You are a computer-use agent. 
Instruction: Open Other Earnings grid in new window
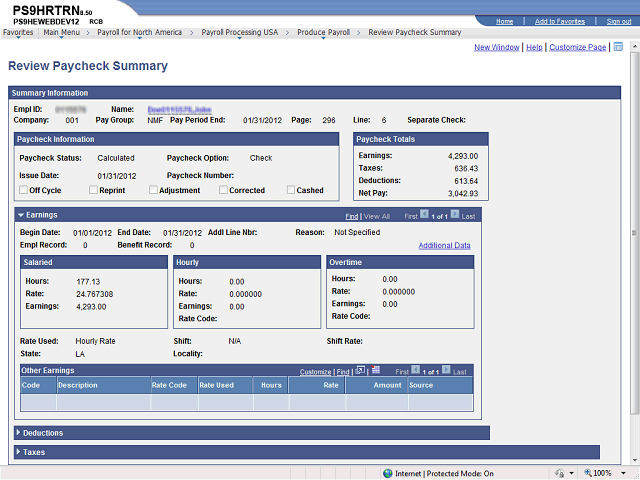(360, 370)
